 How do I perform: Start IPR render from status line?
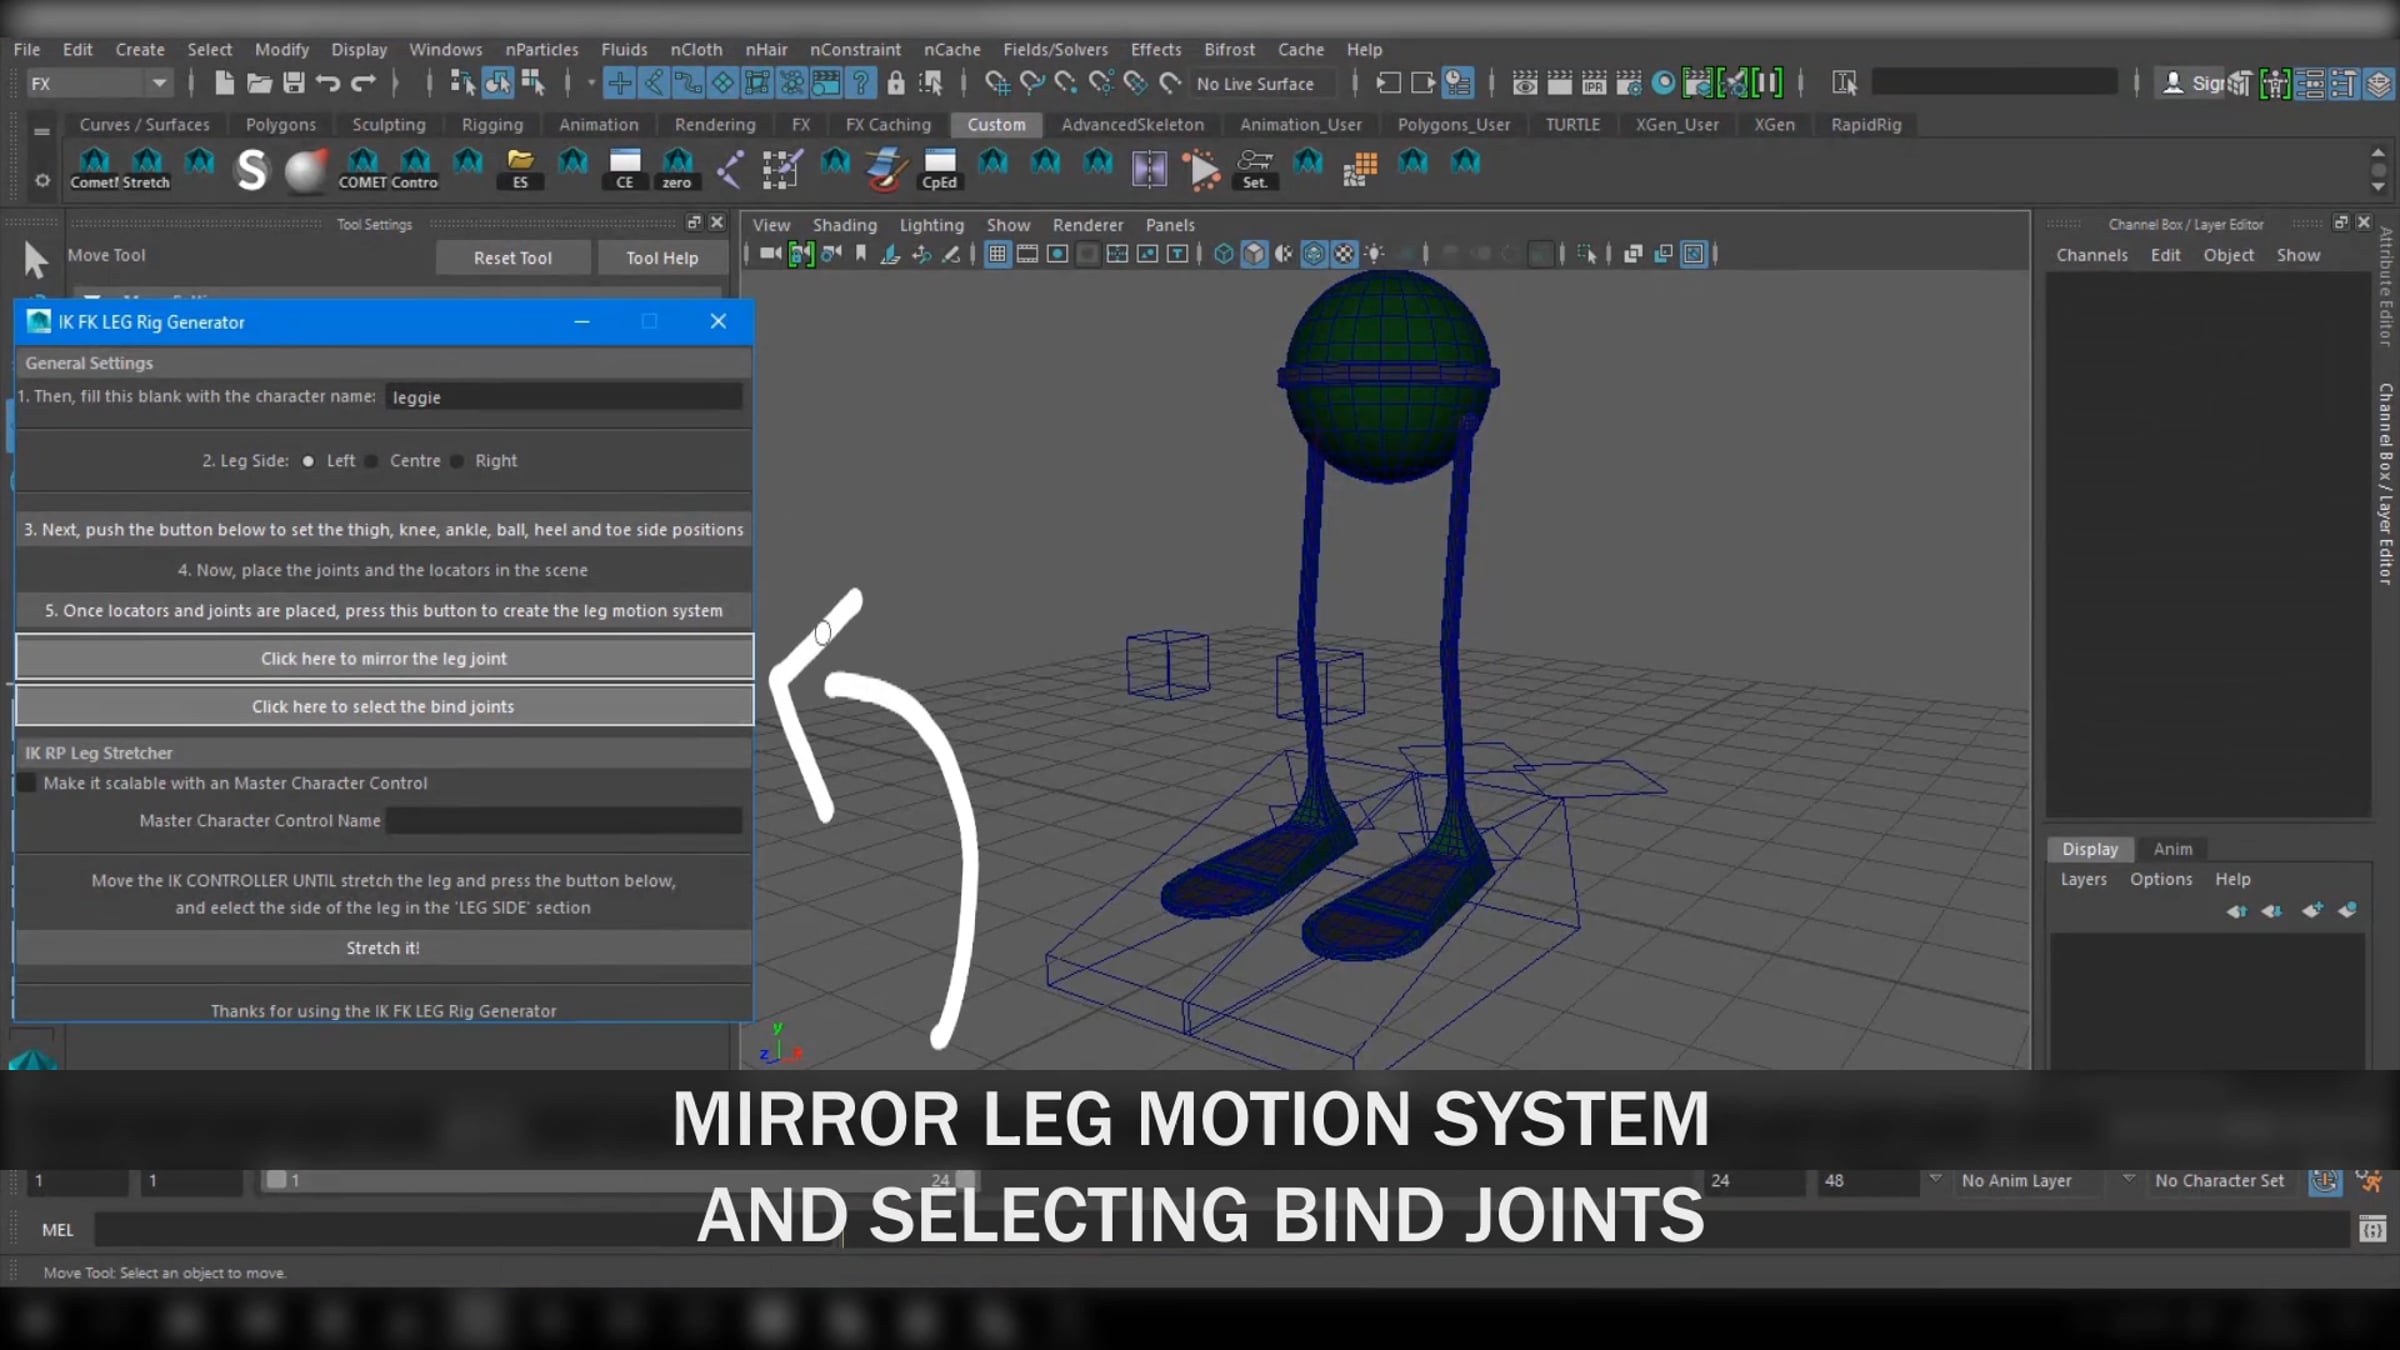tap(1594, 83)
